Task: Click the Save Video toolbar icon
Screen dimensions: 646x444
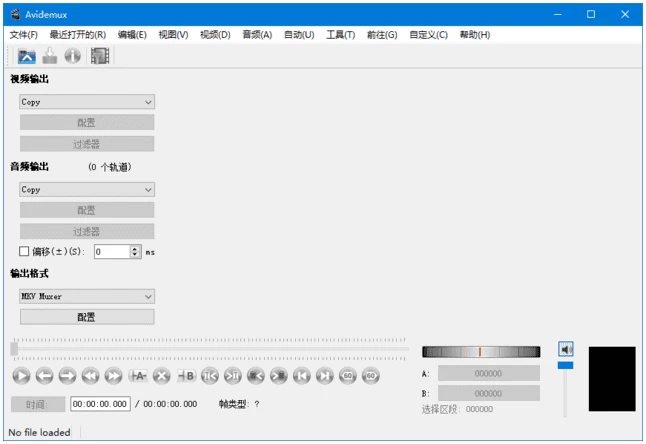Action: (49, 56)
